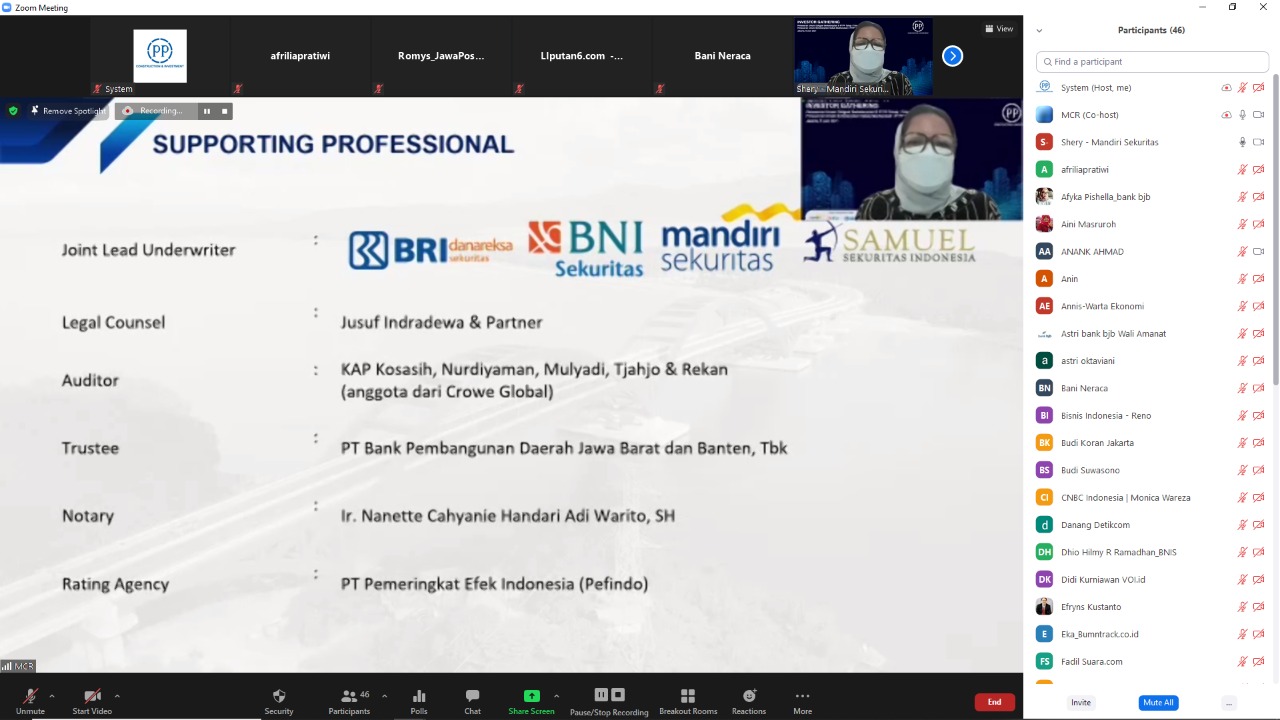This screenshot has width=1280, height=720.
Task: Pause recording via the toolbar pause icon
Action: pyautogui.click(x=601, y=695)
